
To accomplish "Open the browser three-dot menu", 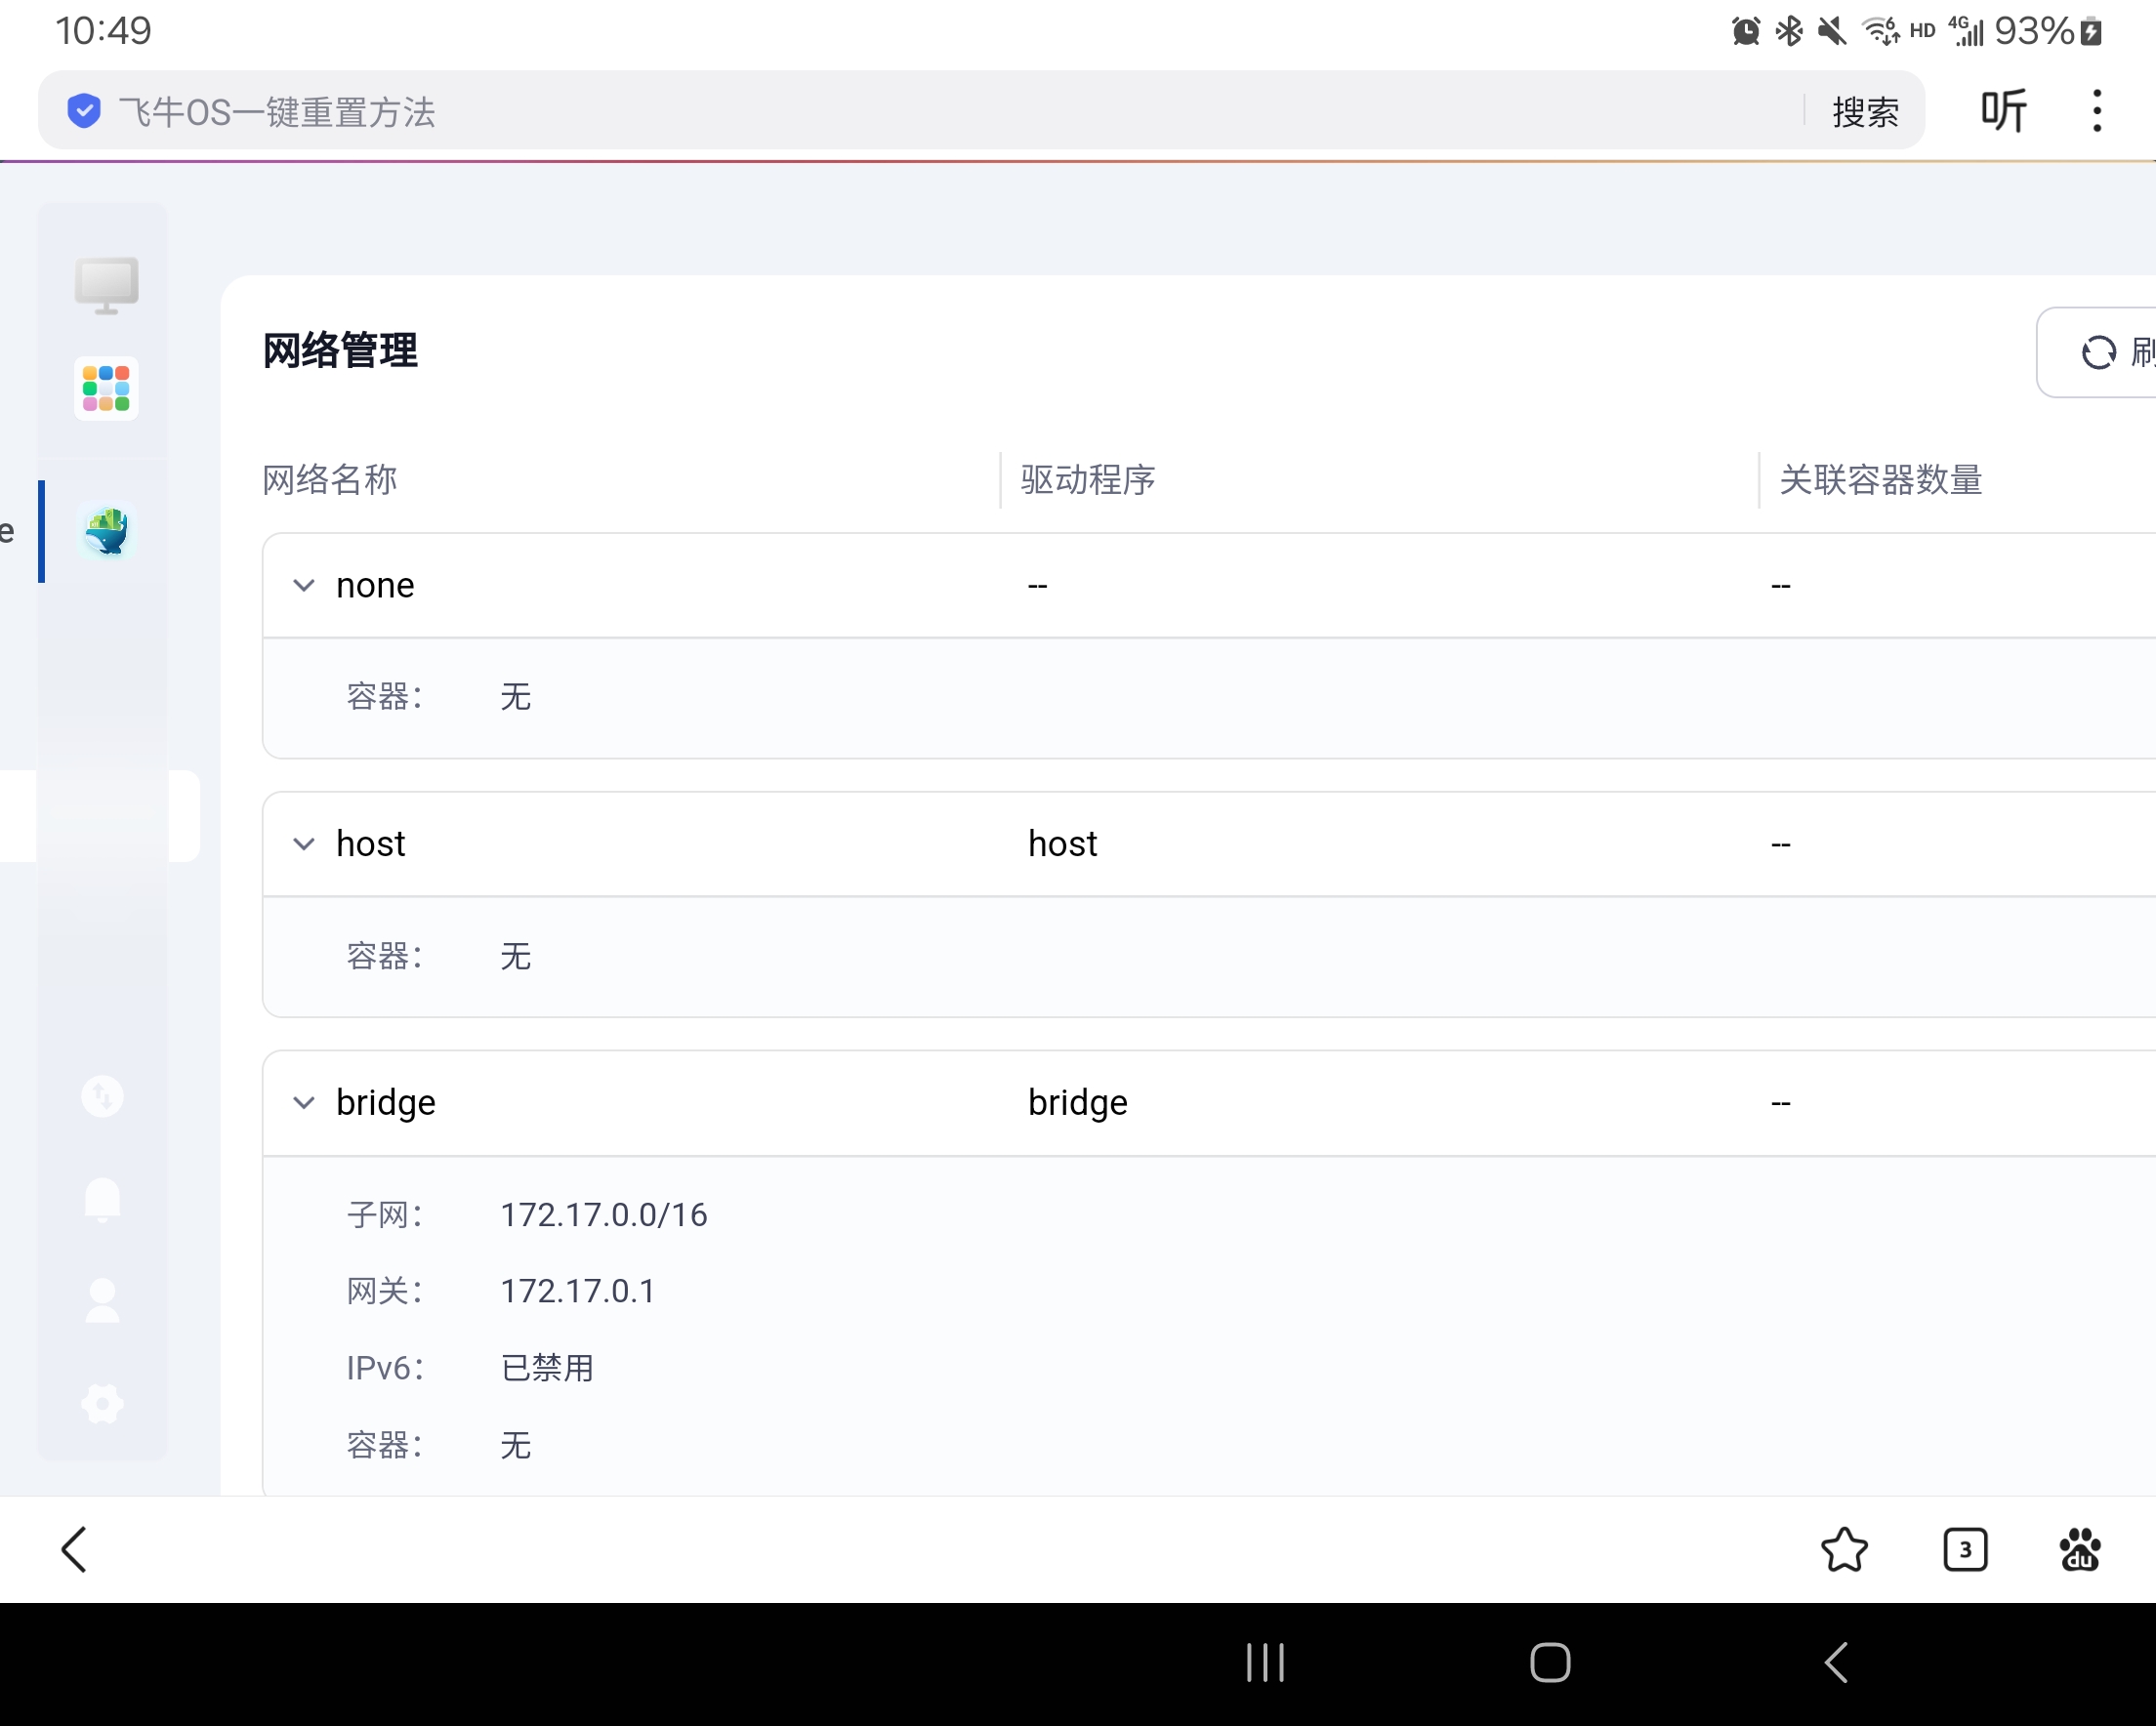I will (x=2097, y=110).
